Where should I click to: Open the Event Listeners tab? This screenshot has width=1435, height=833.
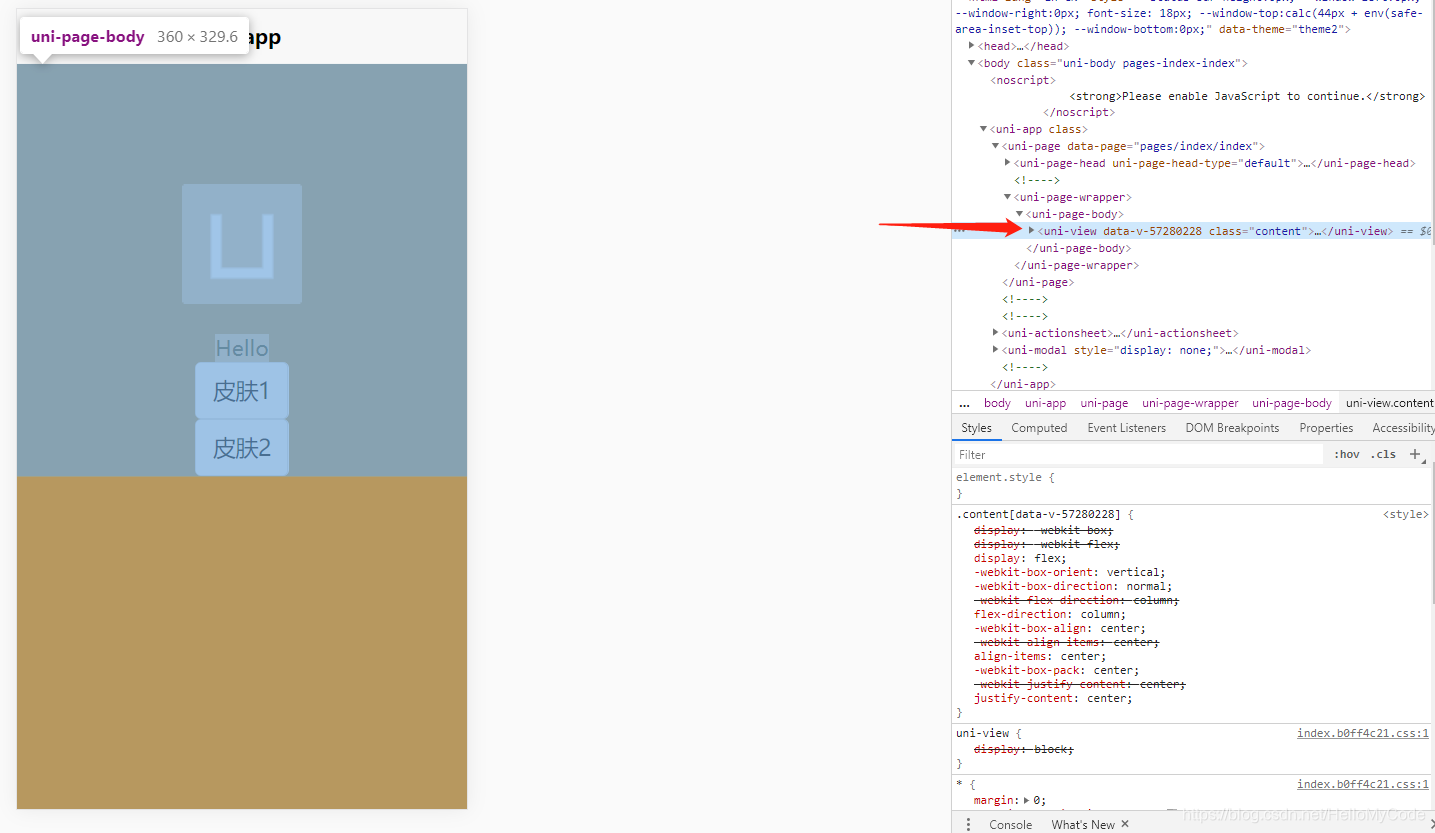coord(1126,428)
